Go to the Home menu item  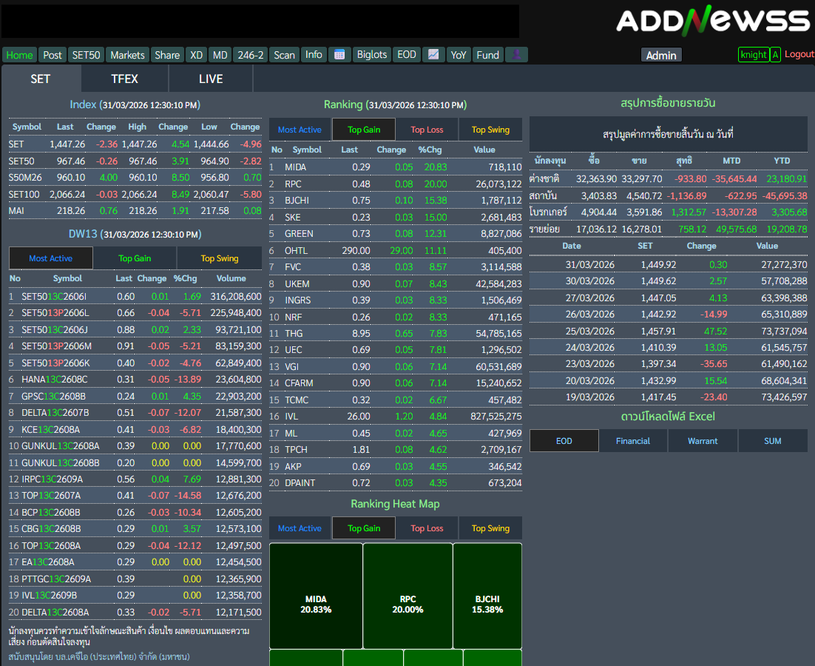pos(20,55)
